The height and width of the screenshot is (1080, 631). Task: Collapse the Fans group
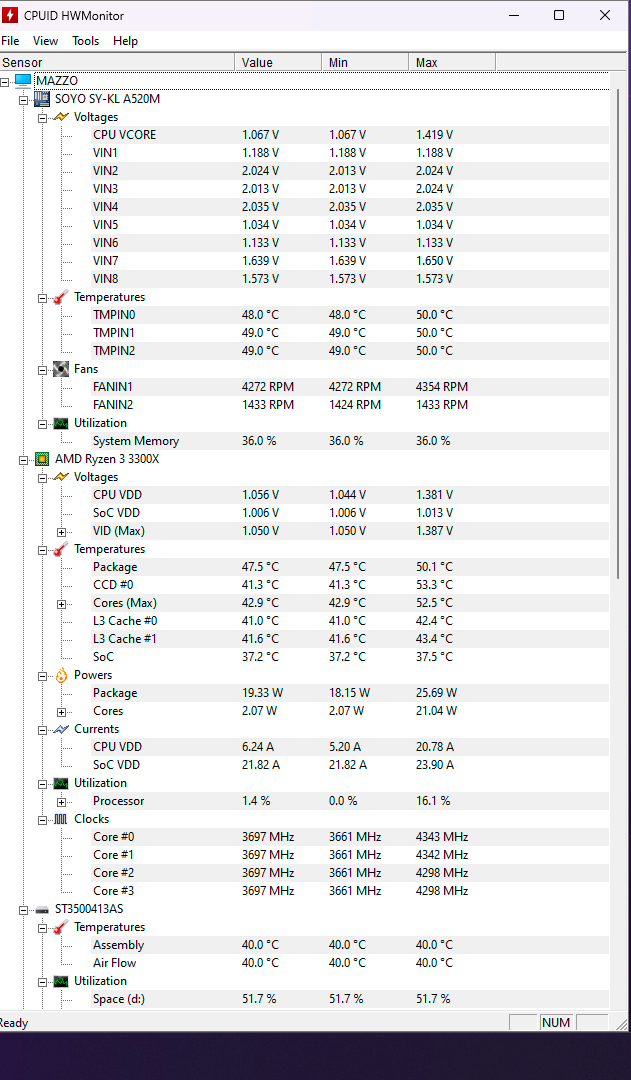(x=42, y=369)
